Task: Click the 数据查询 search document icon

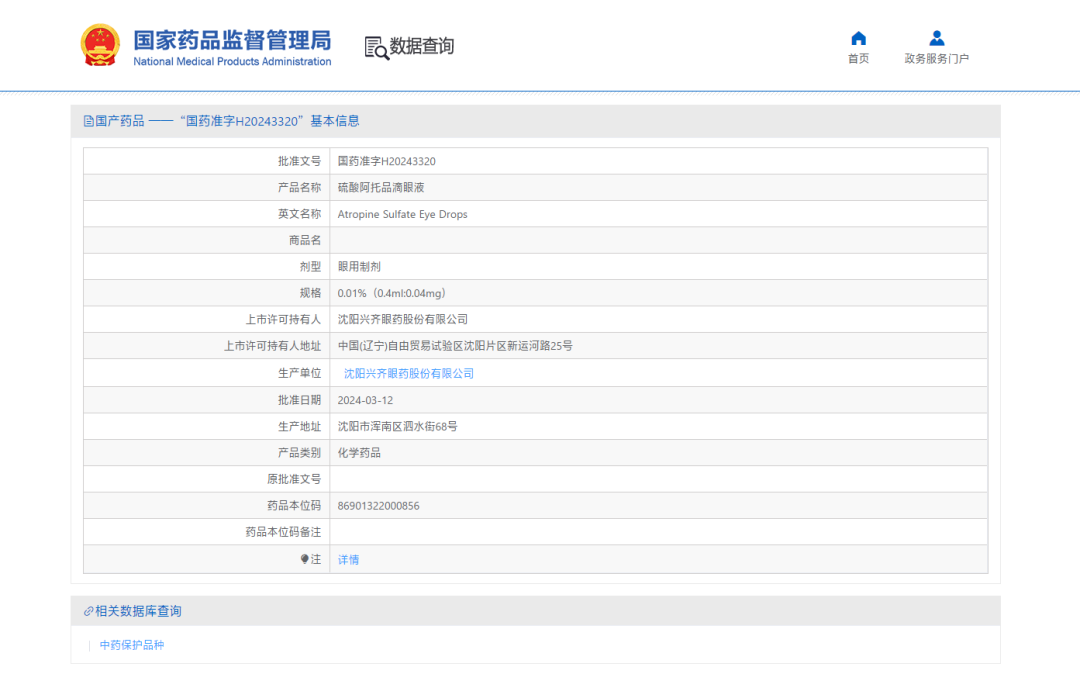Action: (376, 48)
